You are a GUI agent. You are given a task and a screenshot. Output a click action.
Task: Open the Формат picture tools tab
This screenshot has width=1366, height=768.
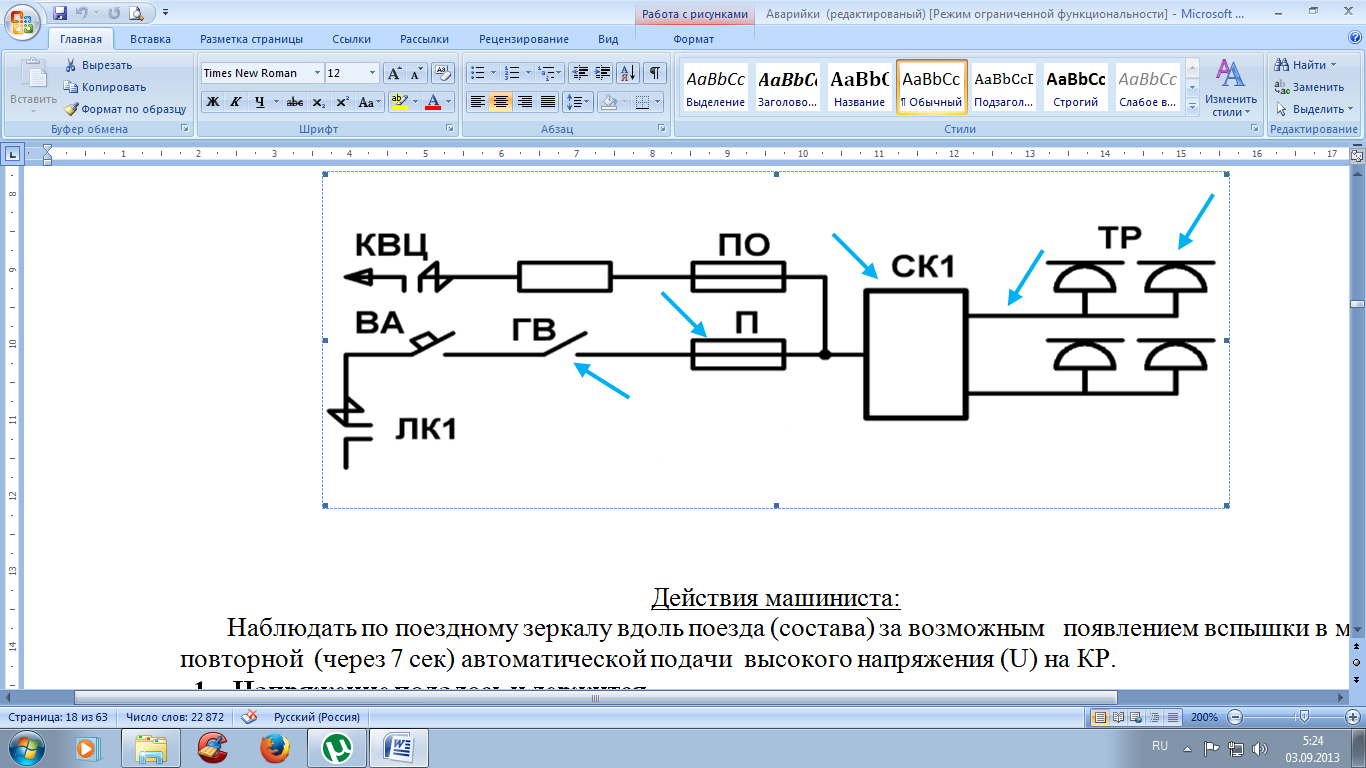coord(694,39)
